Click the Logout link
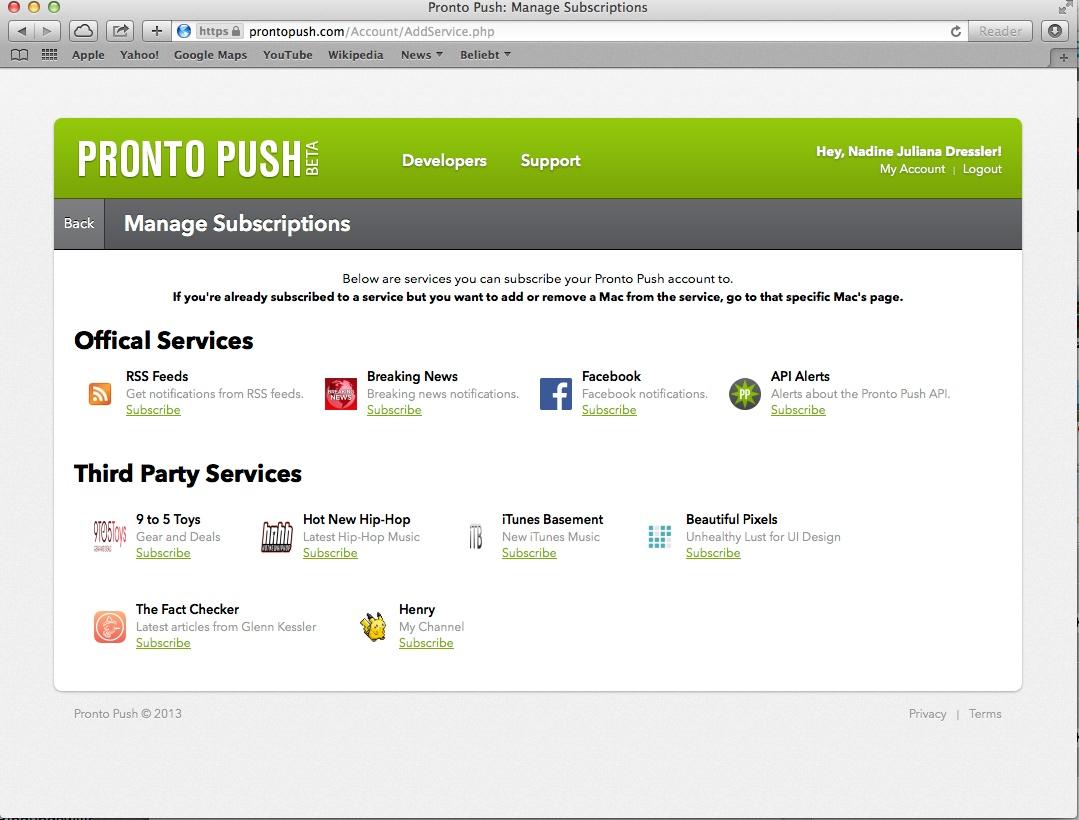The image size is (1079, 820). tap(982, 169)
